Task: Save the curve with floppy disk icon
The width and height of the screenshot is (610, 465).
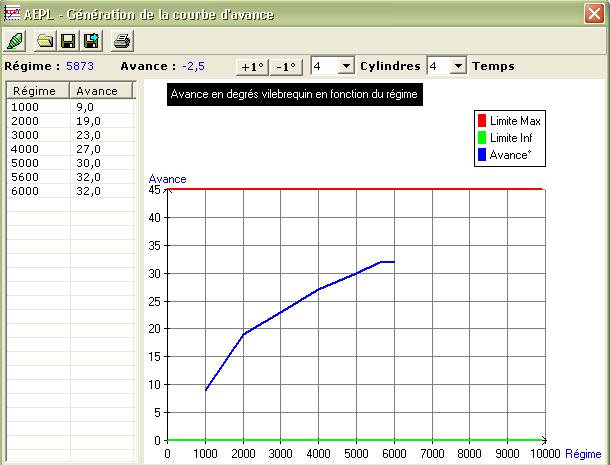Action: 68,41
